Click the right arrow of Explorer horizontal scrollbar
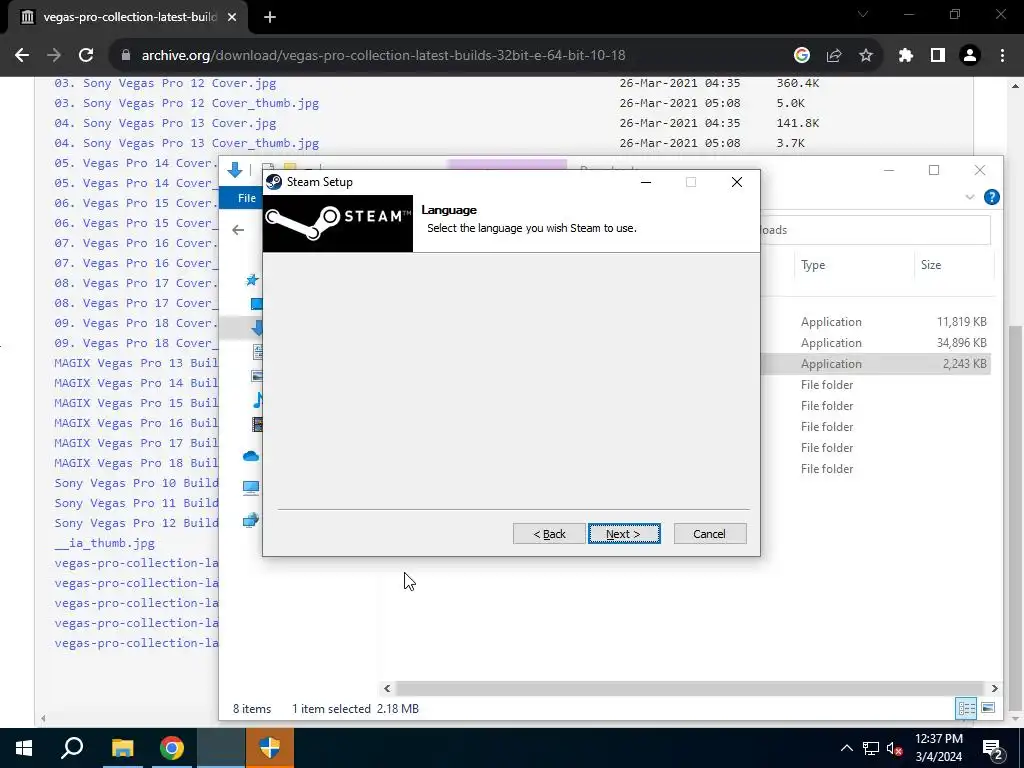The height and width of the screenshot is (768, 1024). (x=994, y=688)
